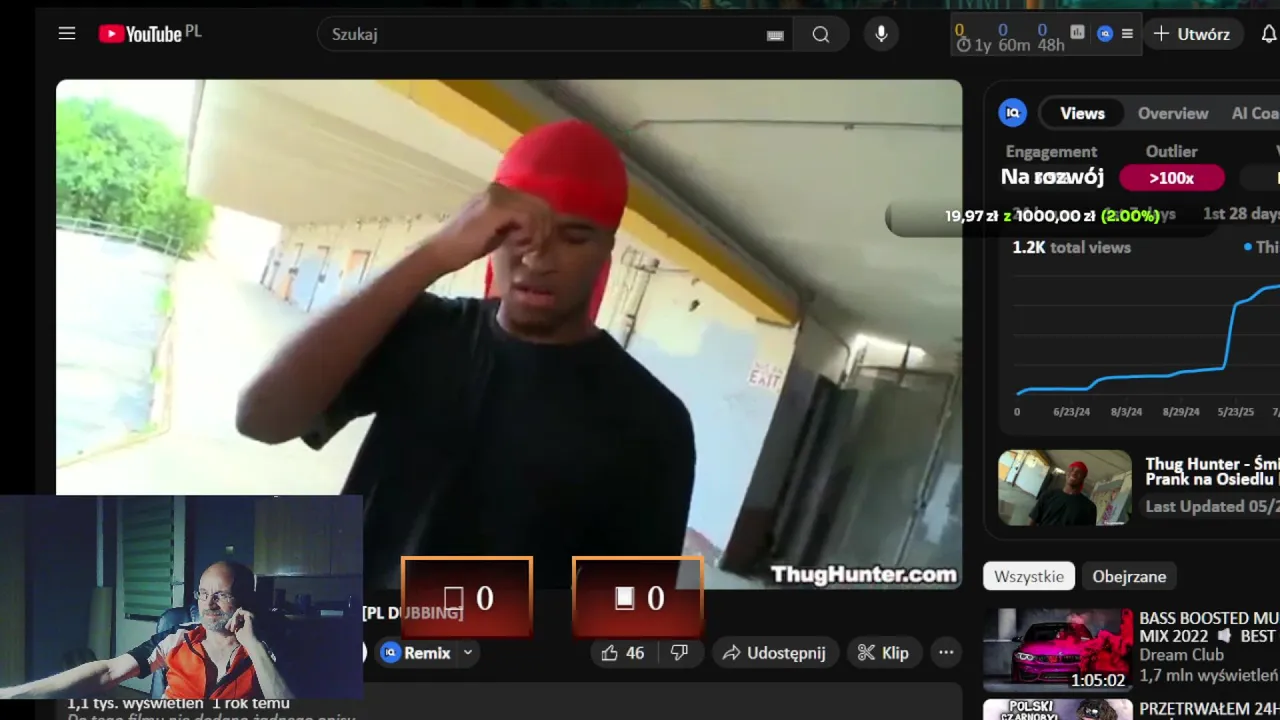Click the stopwatch icon in vidIQ header bar
Screen dimensions: 1280x720
point(963,45)
